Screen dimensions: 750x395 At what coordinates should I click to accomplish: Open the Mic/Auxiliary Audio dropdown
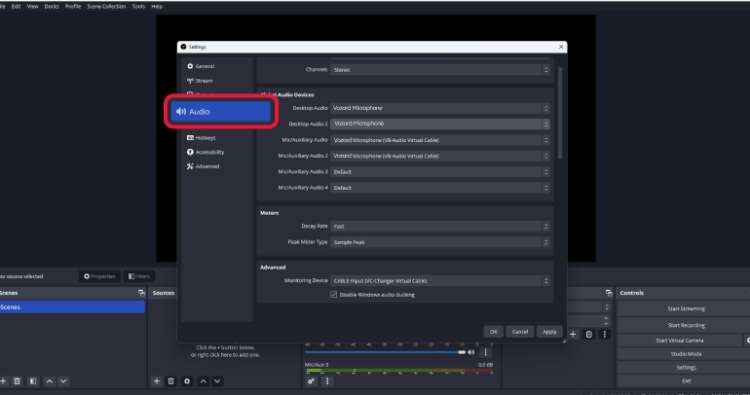(x=440, y=140)
